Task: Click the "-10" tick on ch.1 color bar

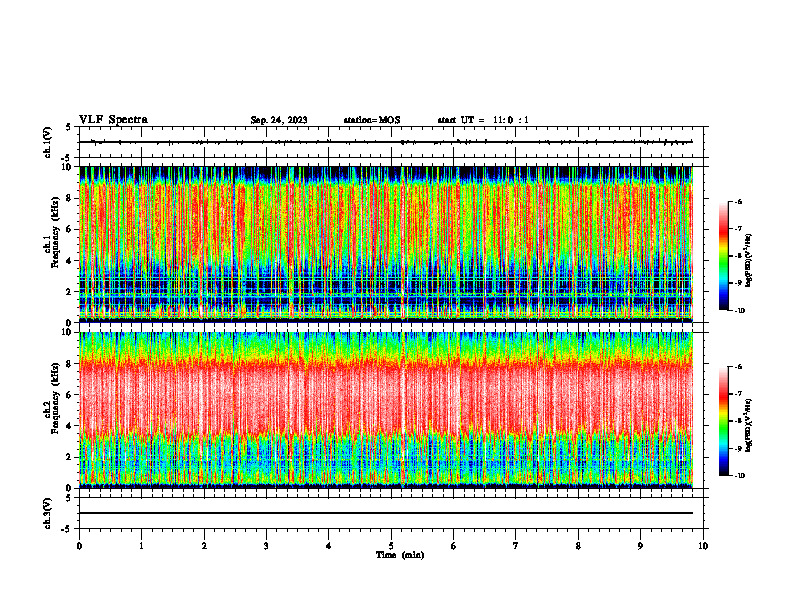Action: point(739,311)
